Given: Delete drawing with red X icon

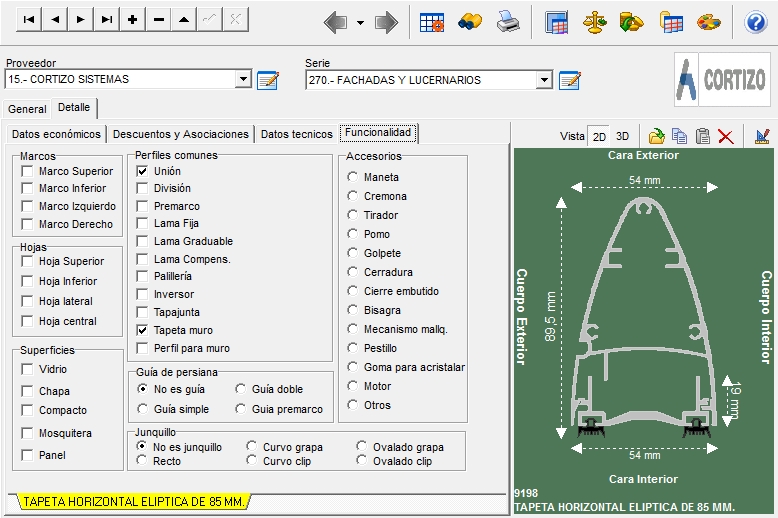Looking at the screenshot, I should [725, 136].
